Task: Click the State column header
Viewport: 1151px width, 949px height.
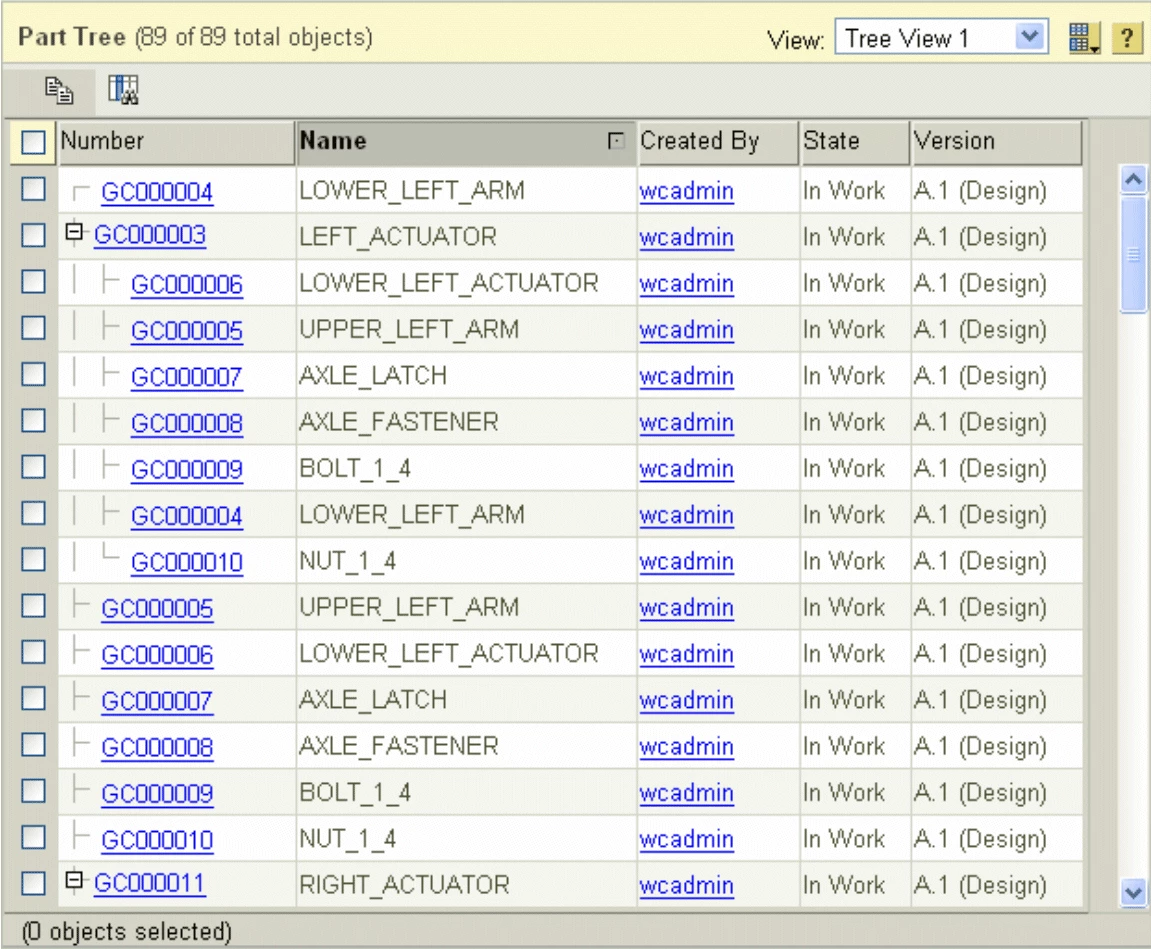Action: (854, 141)
